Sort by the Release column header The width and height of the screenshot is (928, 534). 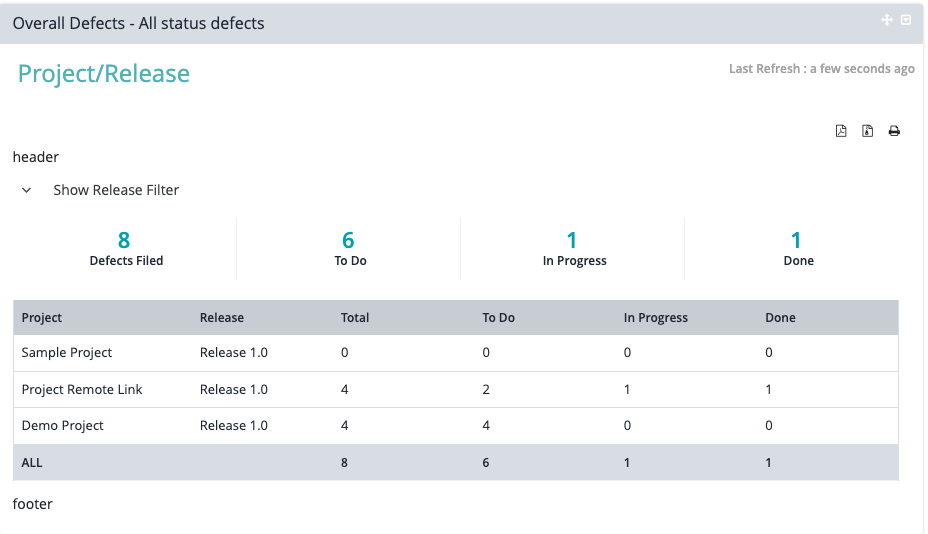(222, 318)
